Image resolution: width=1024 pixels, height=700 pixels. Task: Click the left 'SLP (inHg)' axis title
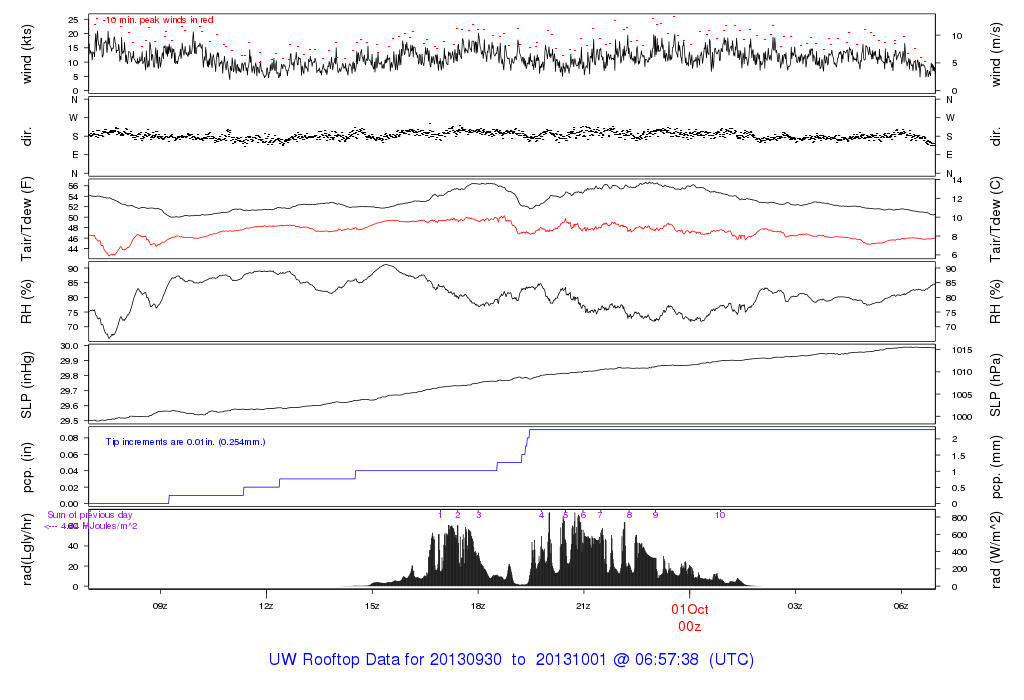pos(27,385)
